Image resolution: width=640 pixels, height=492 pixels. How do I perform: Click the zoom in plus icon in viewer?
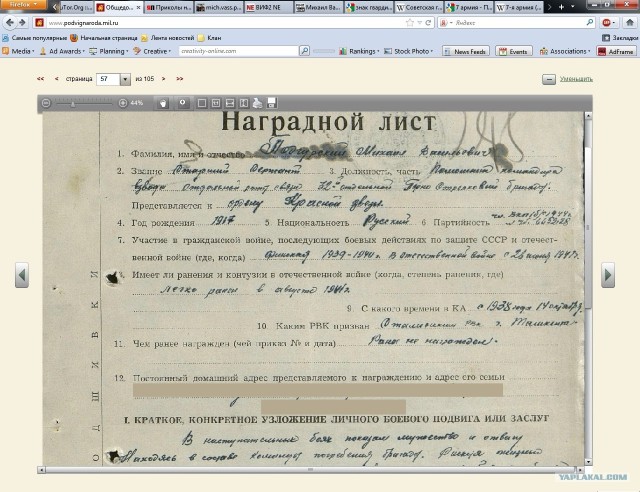click(123, 103)
